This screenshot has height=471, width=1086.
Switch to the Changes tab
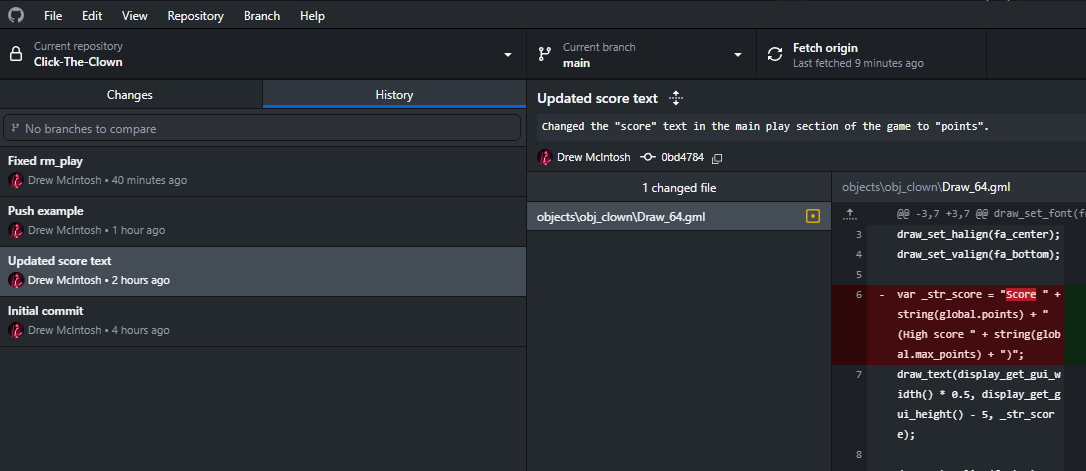point(130,95)
